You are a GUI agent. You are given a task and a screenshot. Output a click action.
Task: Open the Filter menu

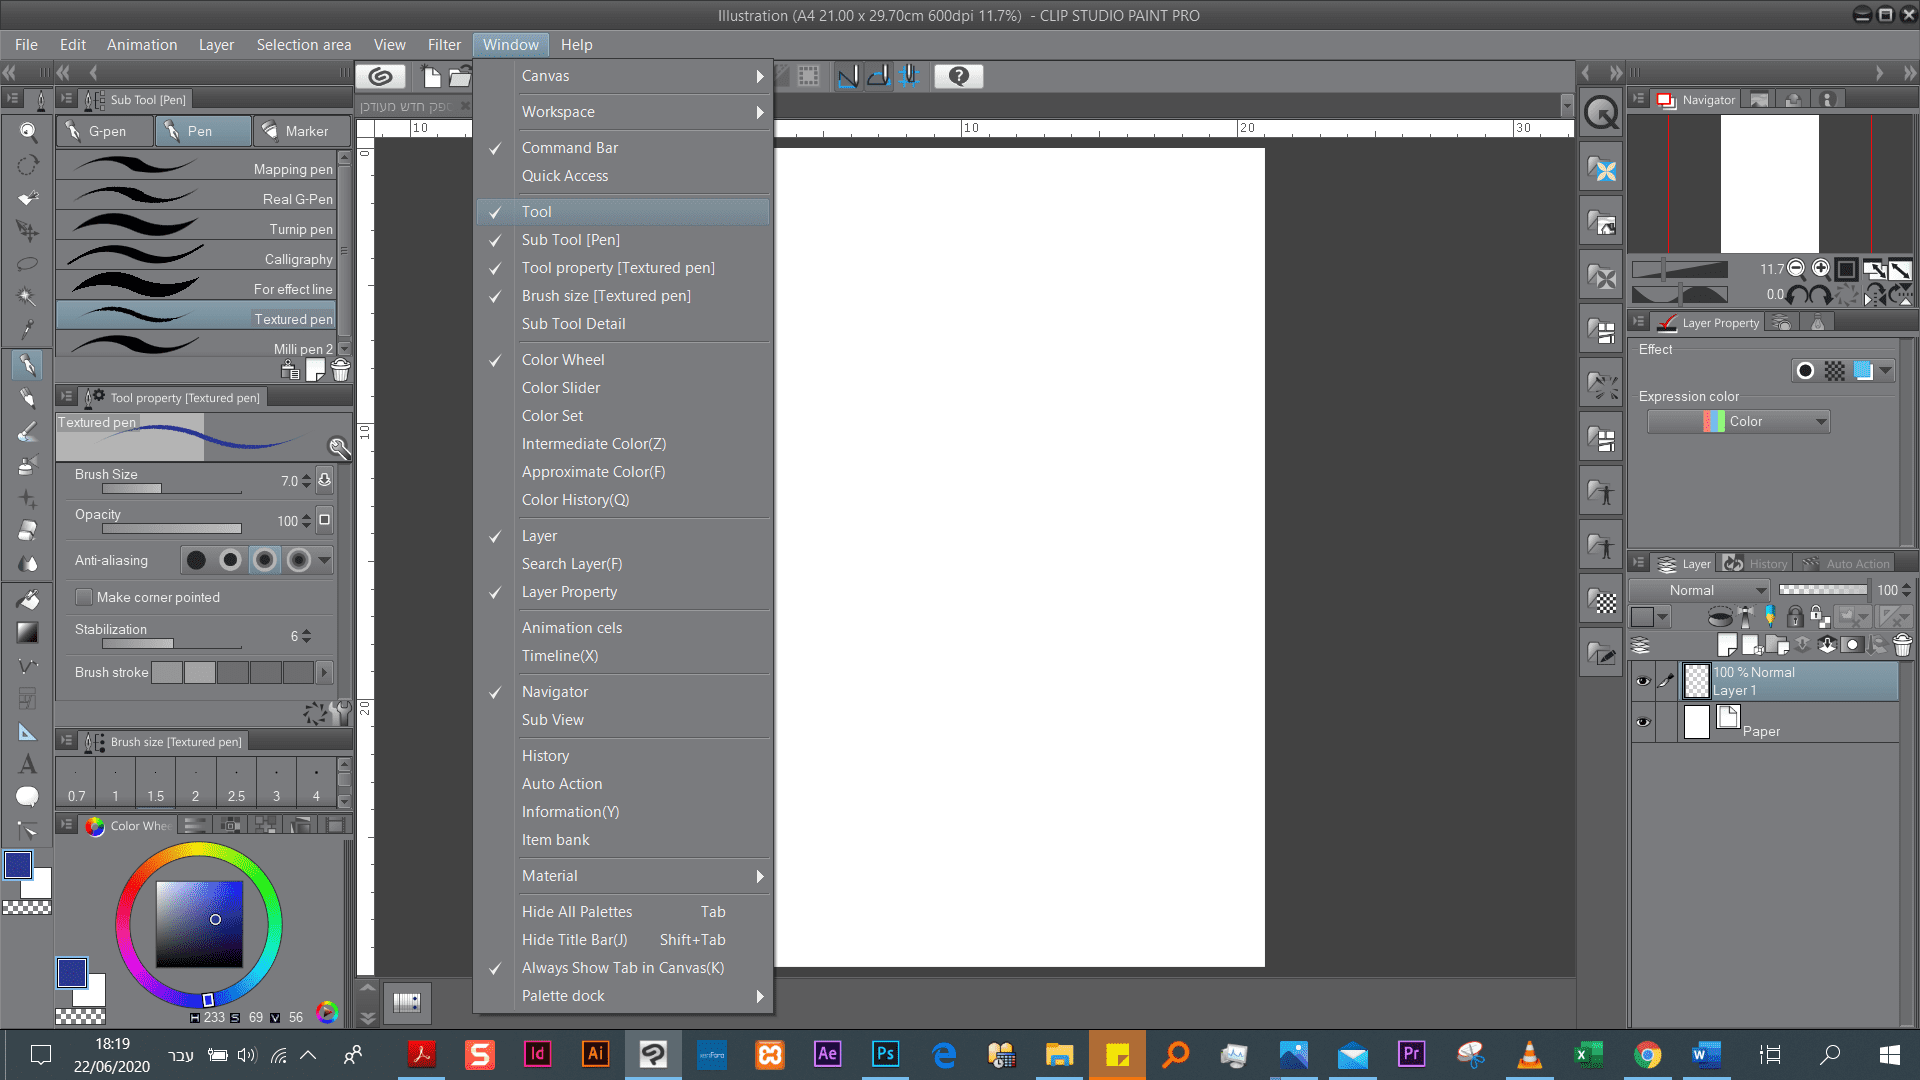443,45
